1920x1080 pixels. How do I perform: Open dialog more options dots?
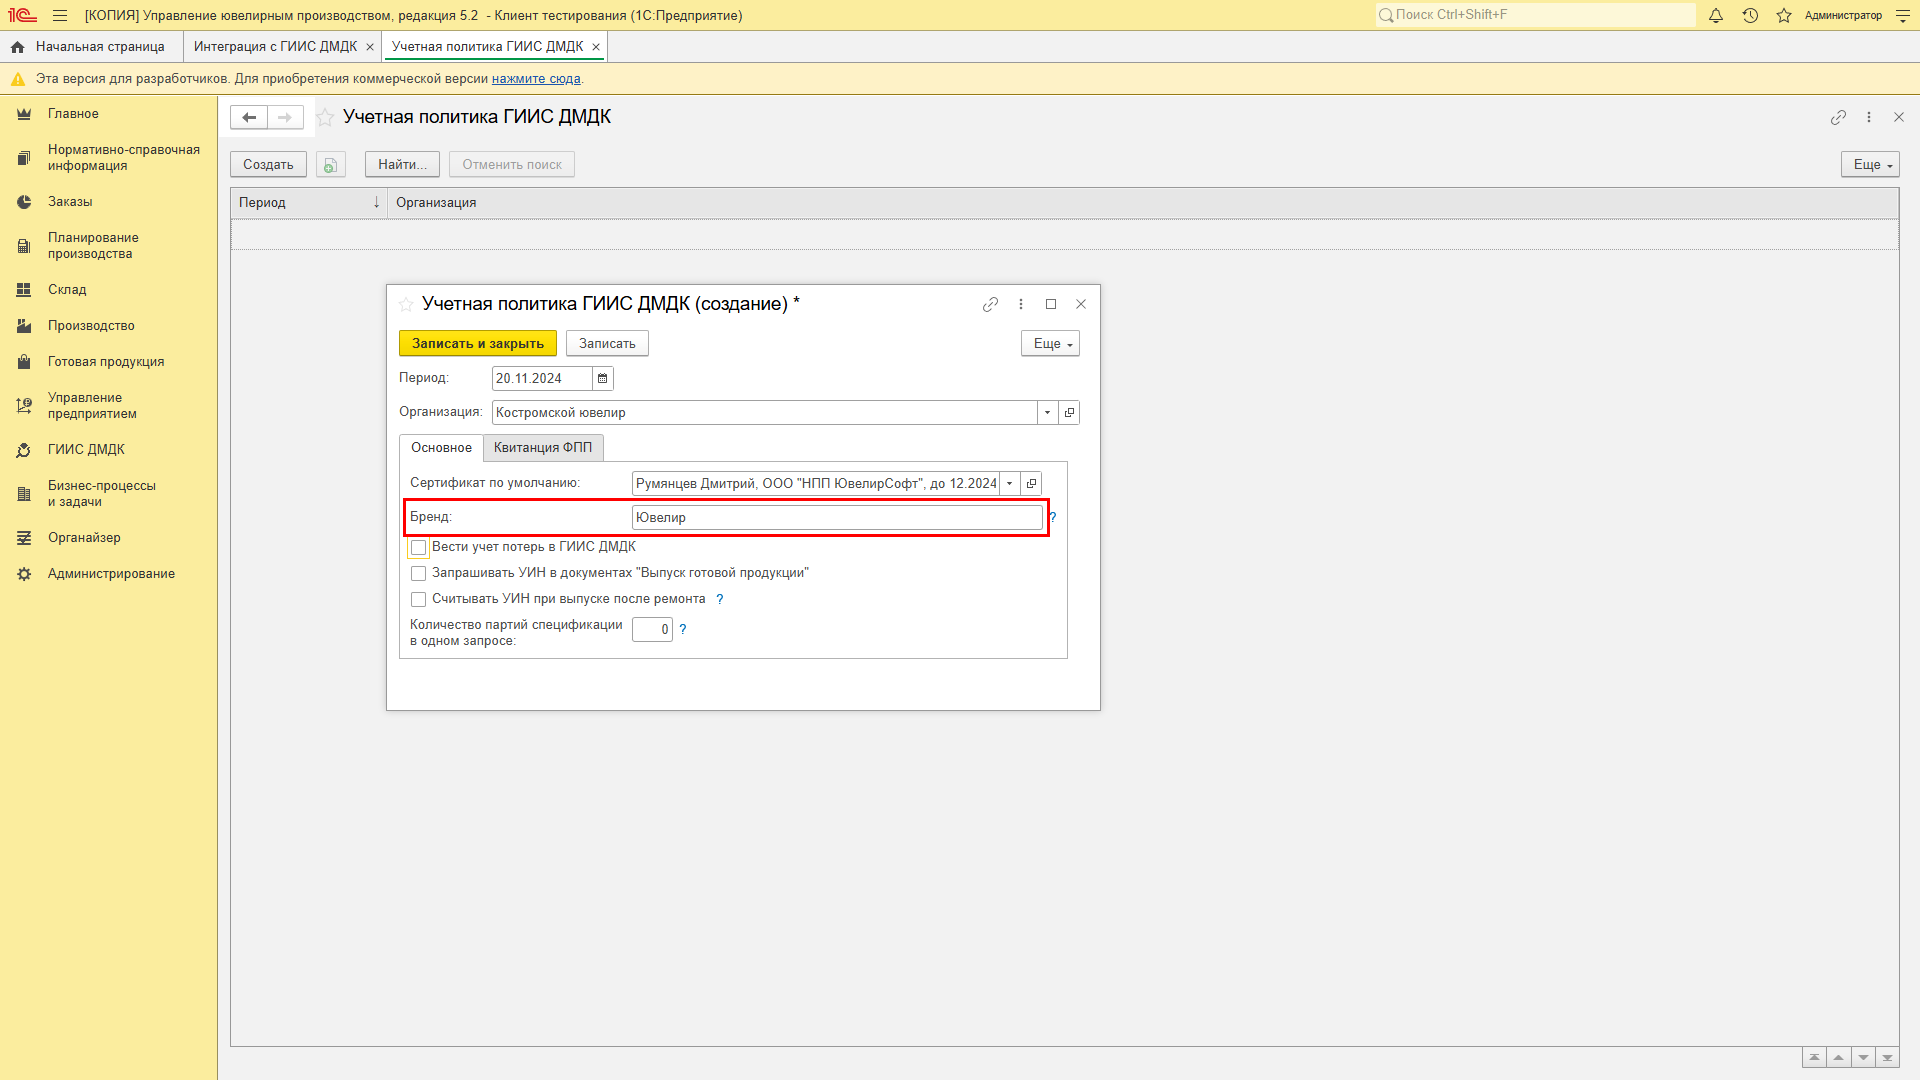click(x=1021, y=304)
